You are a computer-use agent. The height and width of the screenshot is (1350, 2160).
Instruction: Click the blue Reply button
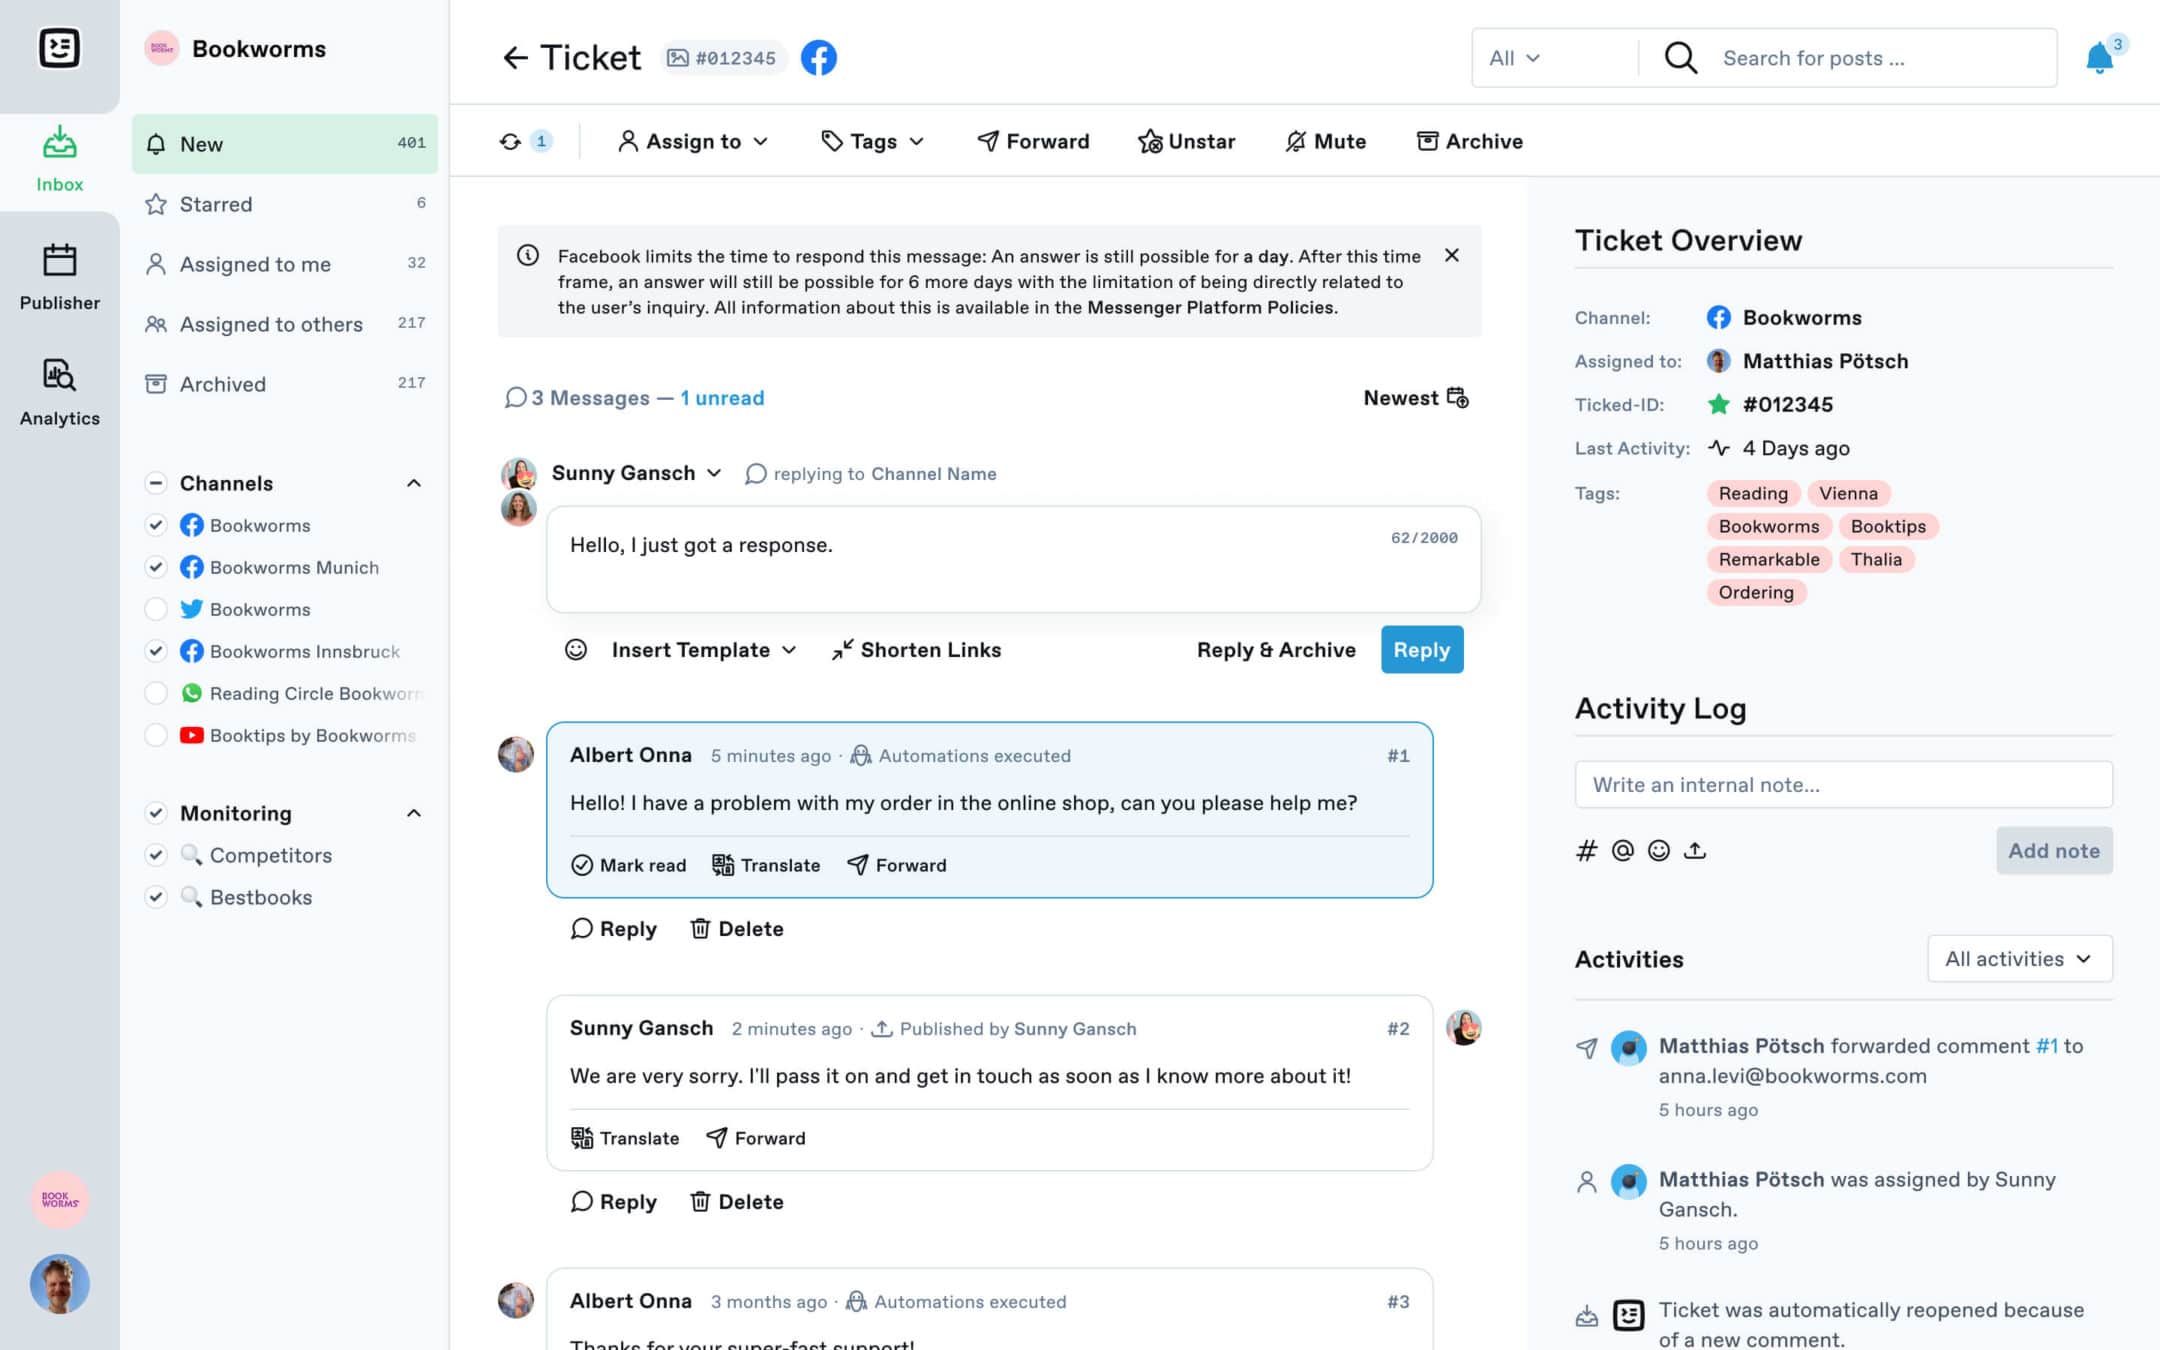(1422, 650)
